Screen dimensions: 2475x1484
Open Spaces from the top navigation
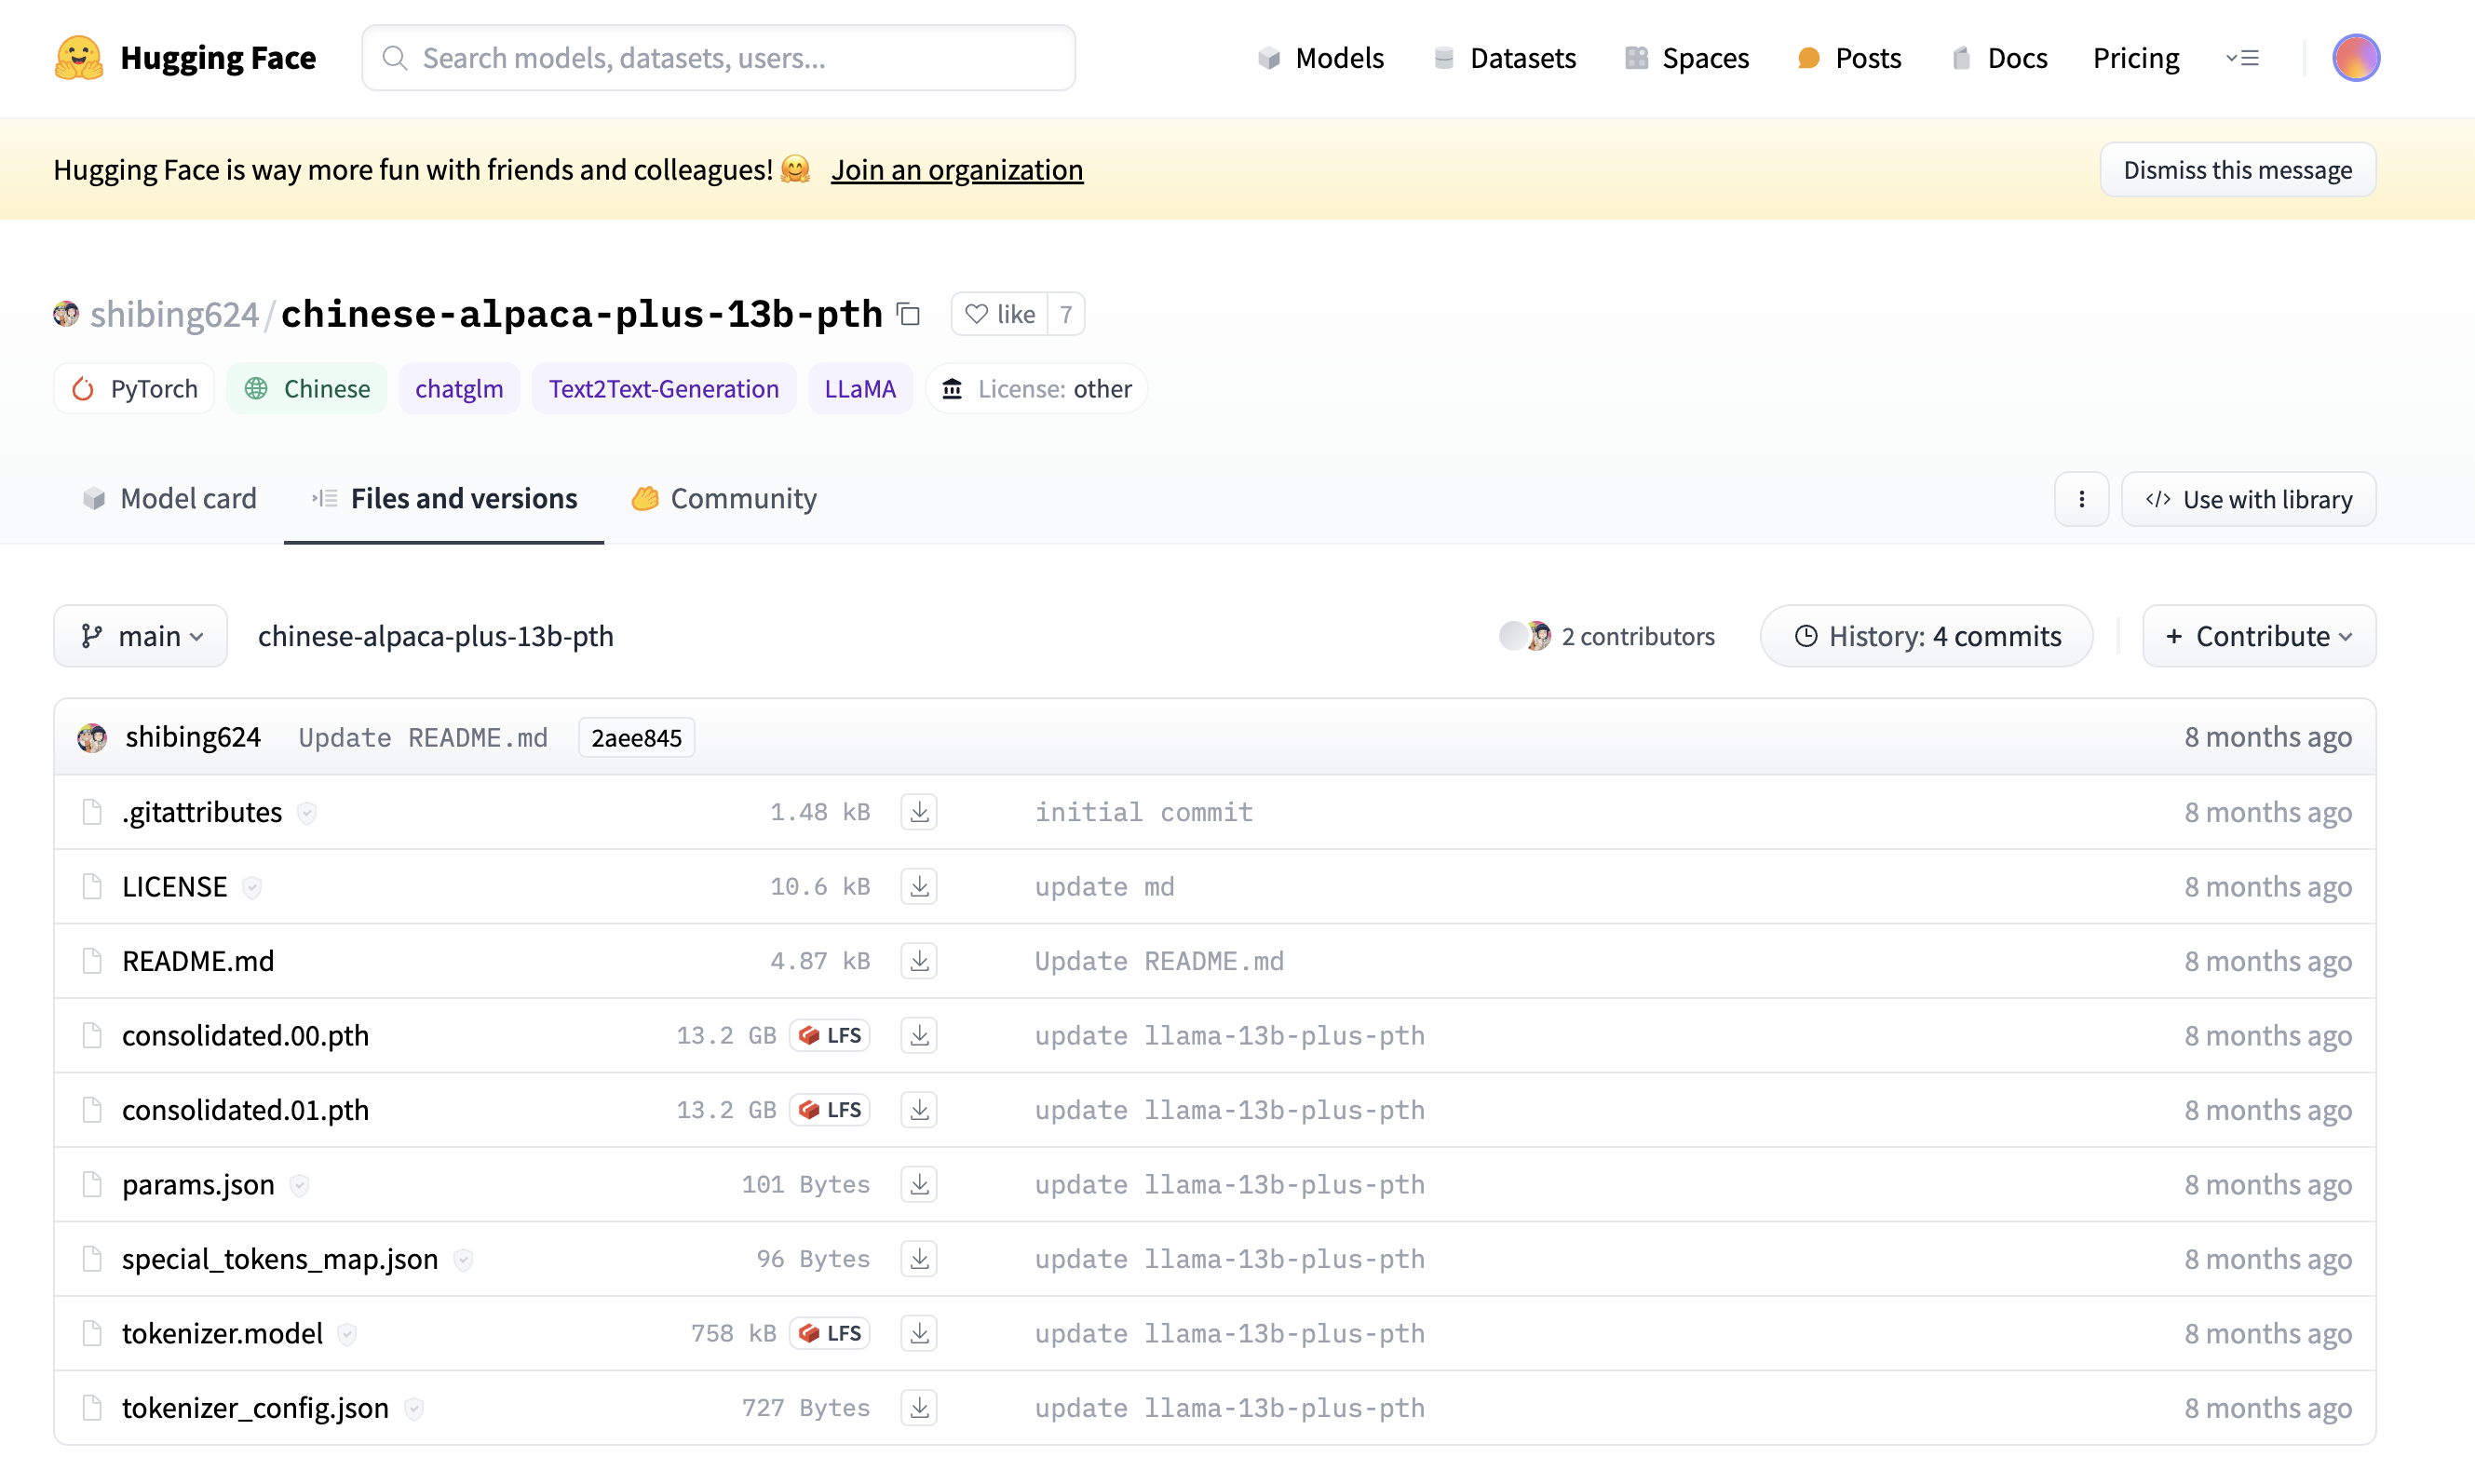tap(1687, 58)
